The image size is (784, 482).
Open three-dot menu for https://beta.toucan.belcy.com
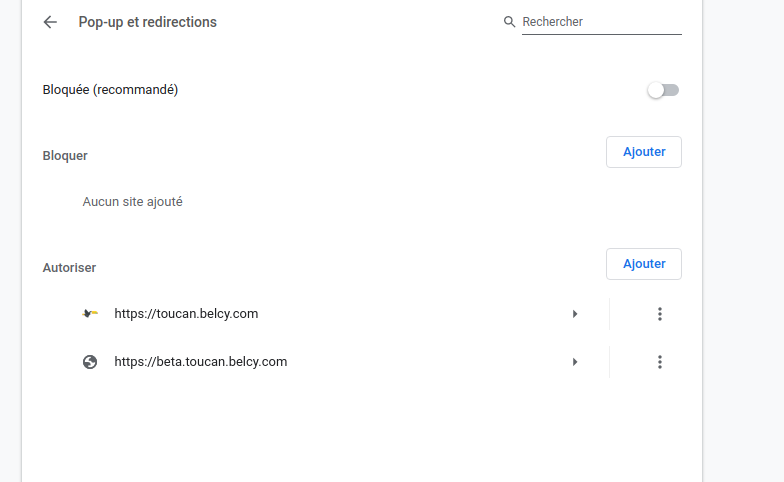[659, 362]
